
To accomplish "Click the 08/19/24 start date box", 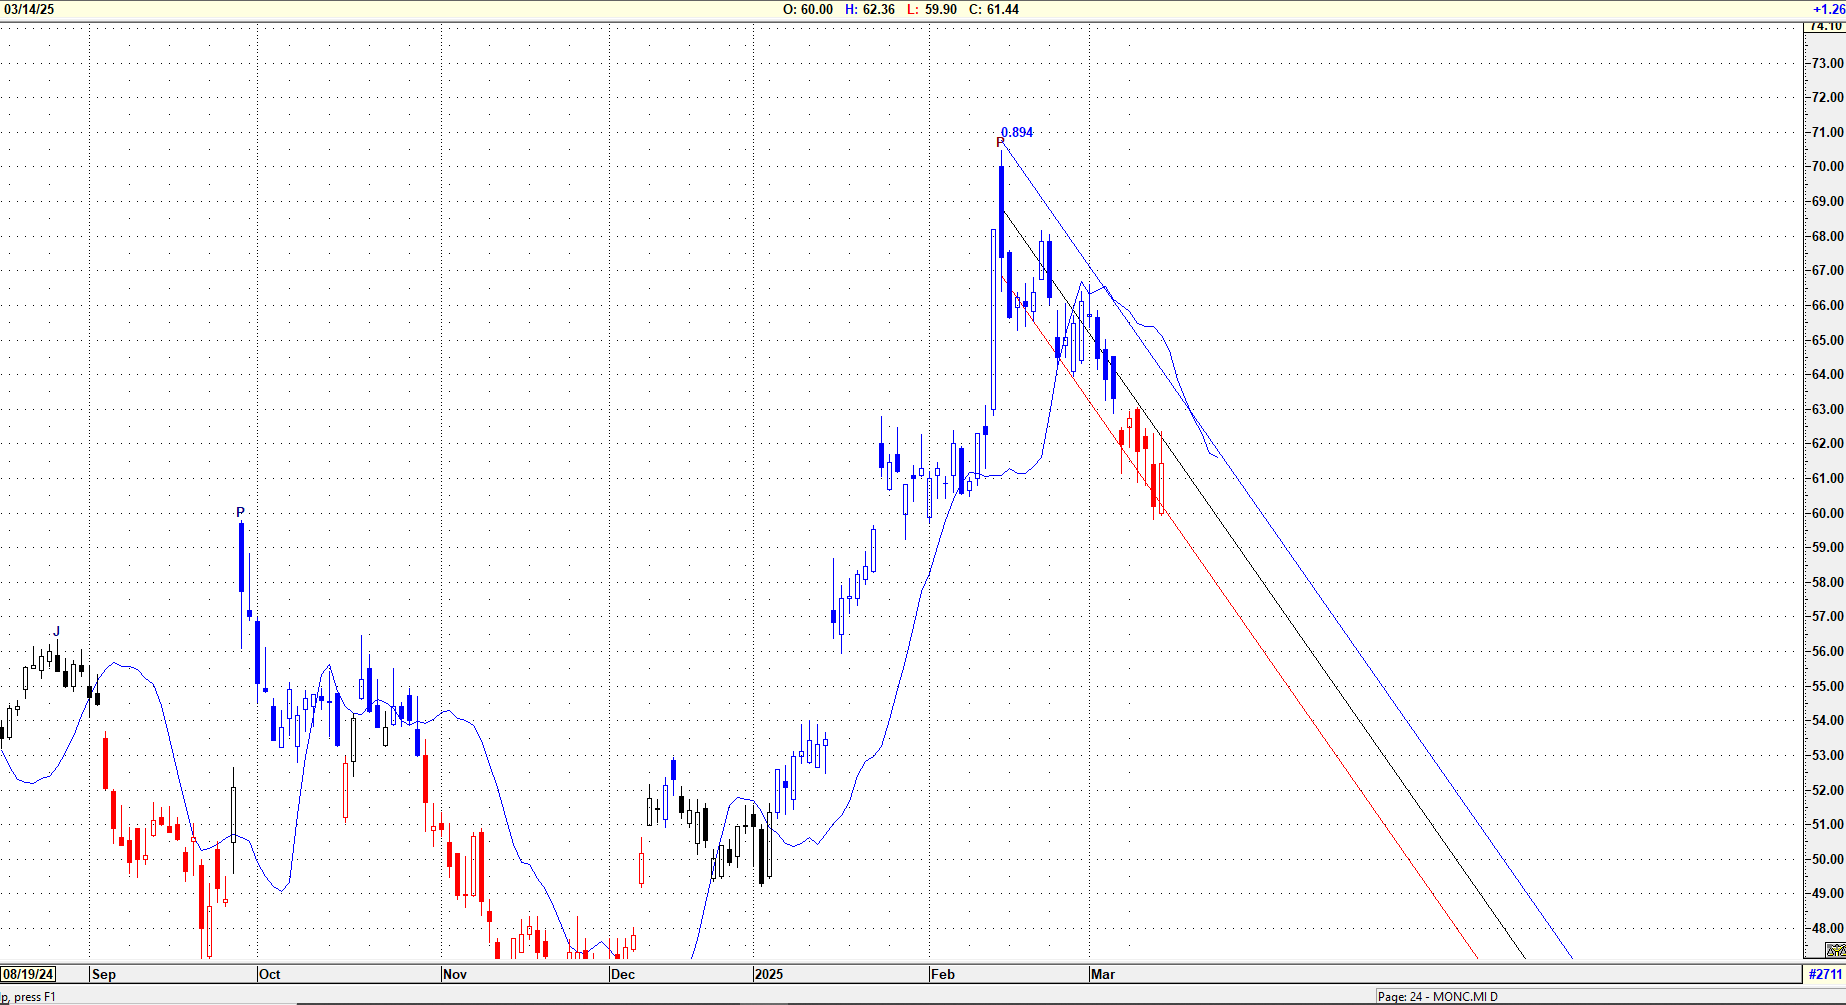I will pos(29,974).
